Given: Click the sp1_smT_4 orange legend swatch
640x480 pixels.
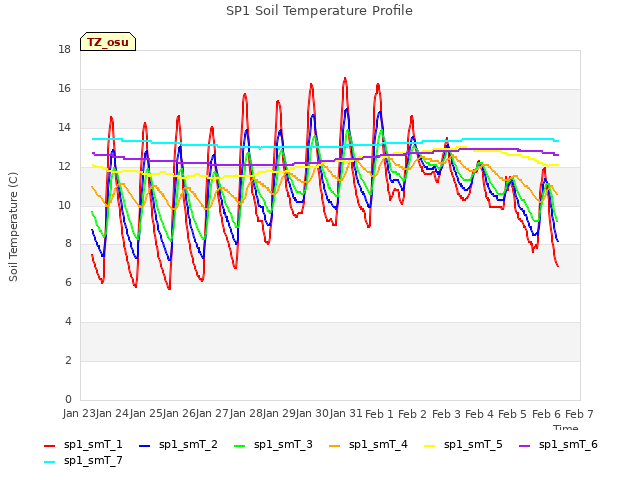Looking at the screenshot, I should tap(334, 446).
